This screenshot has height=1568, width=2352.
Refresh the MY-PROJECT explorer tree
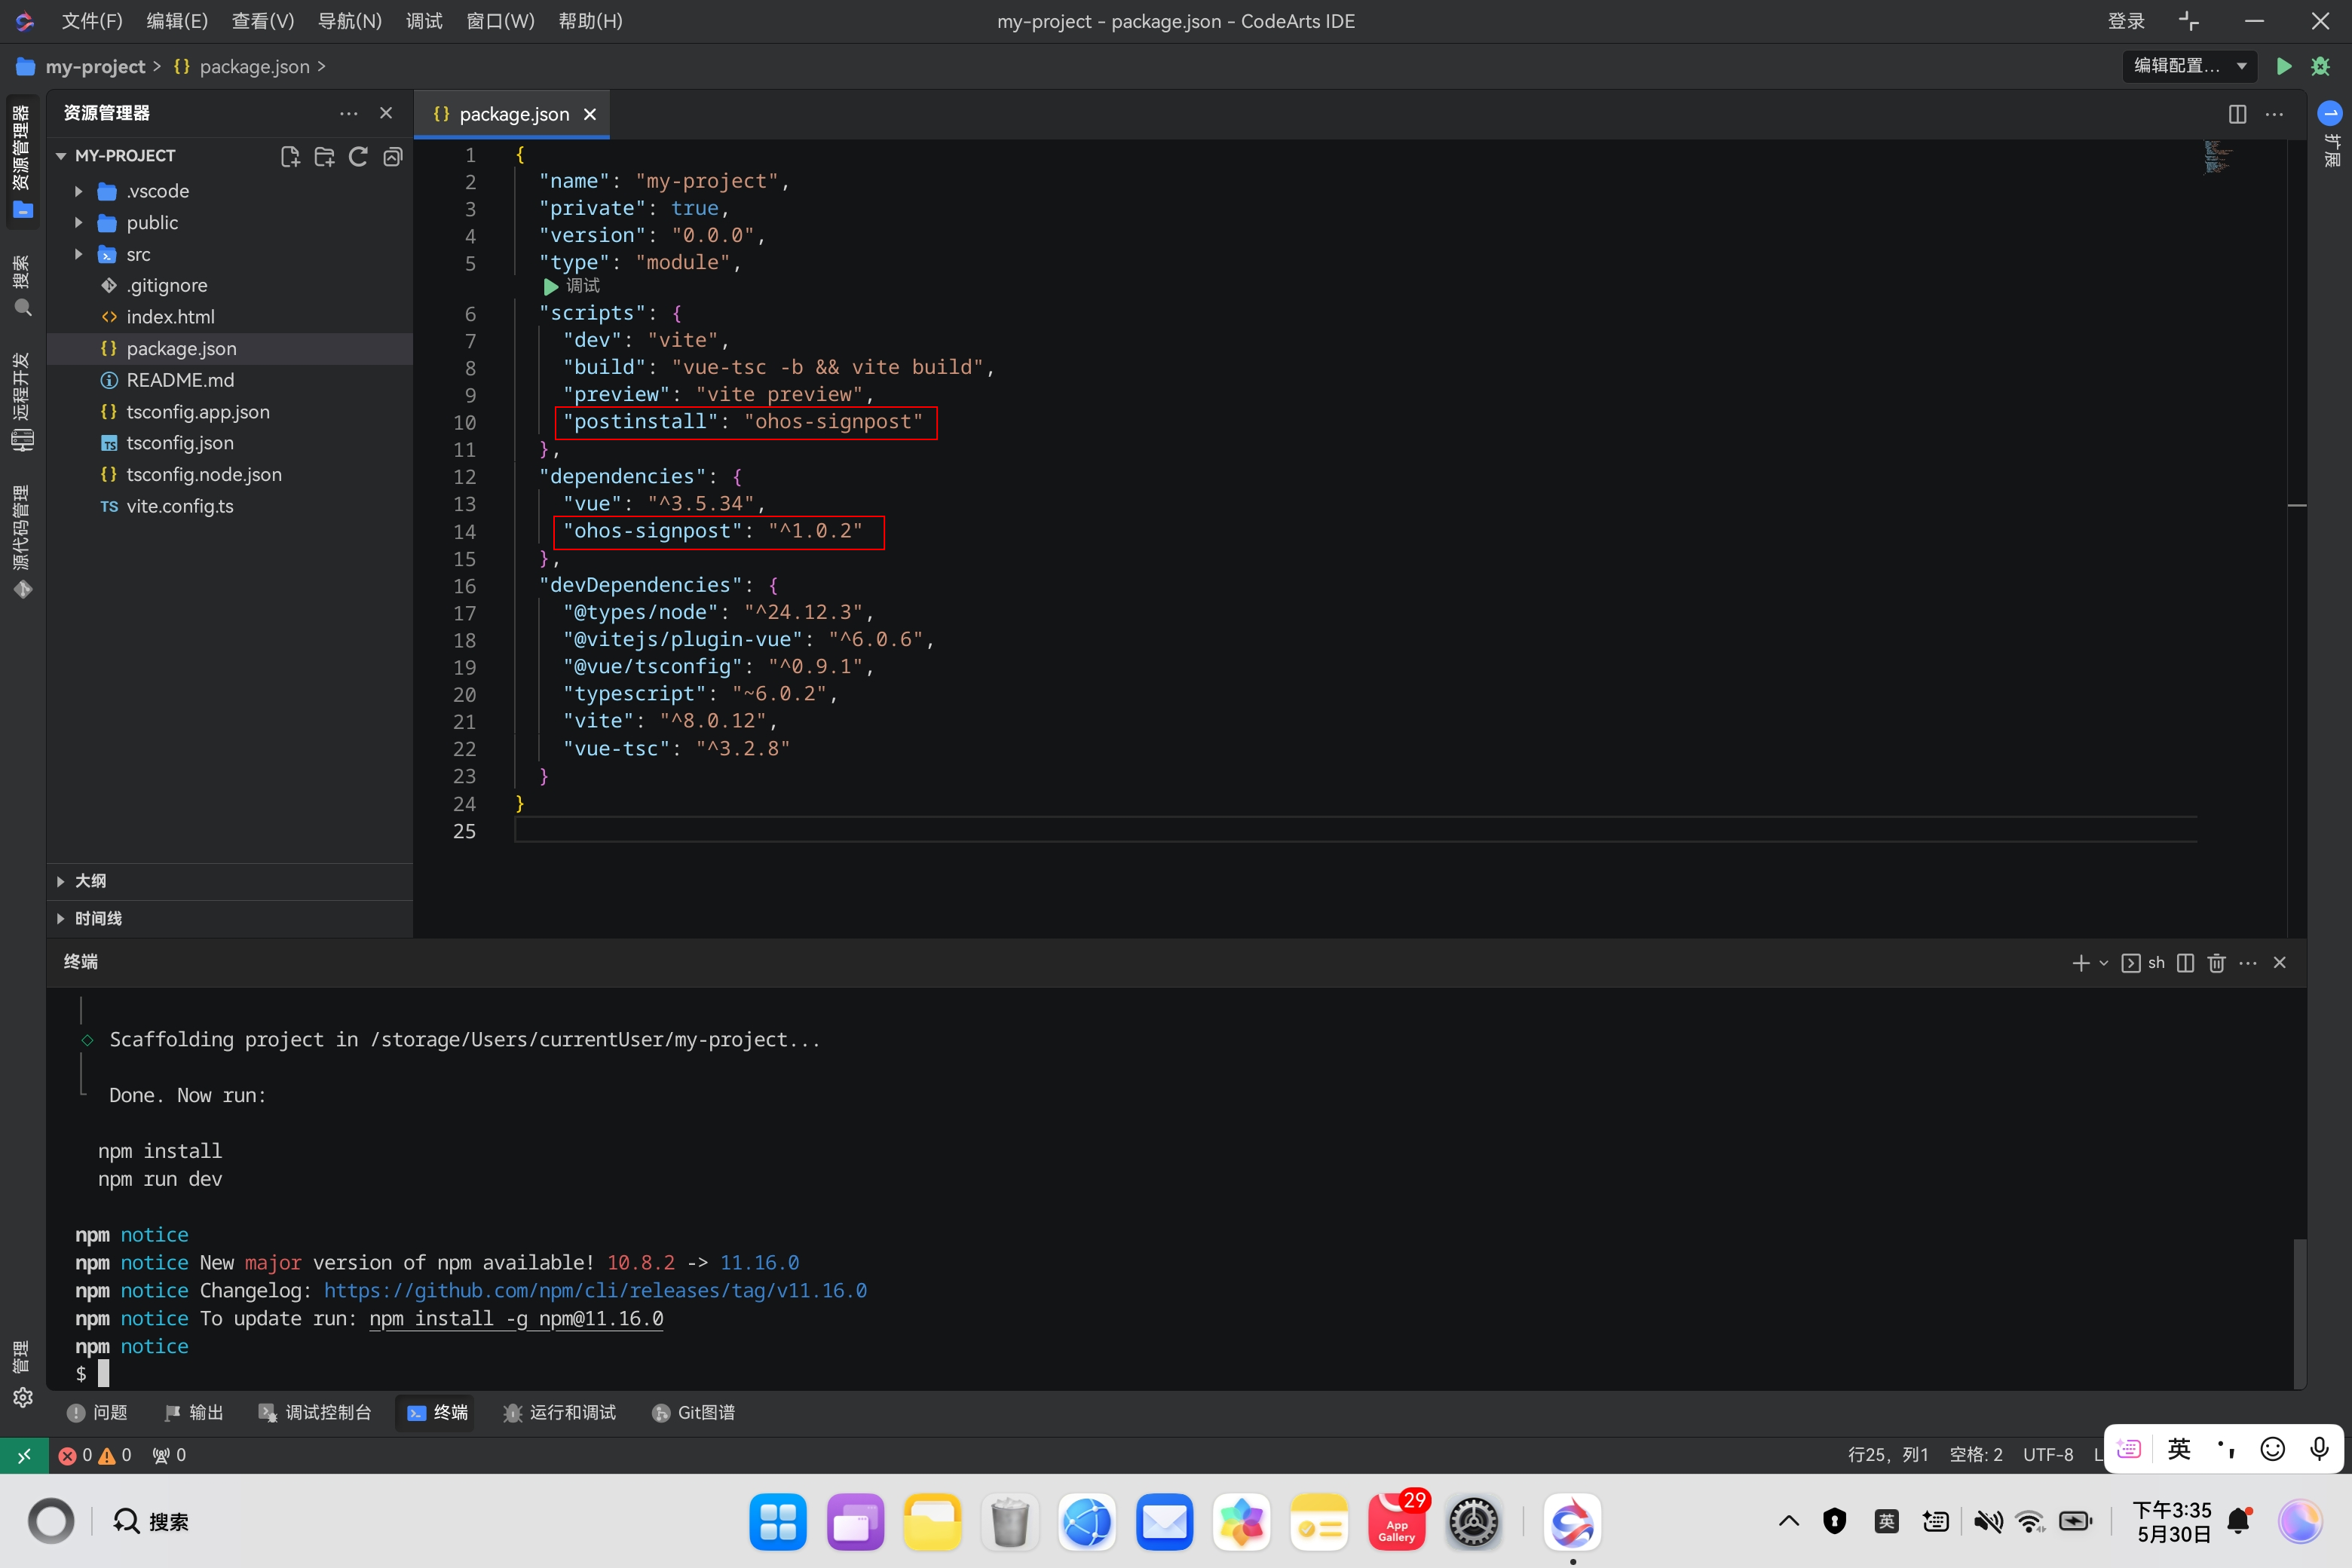[358, 156]
